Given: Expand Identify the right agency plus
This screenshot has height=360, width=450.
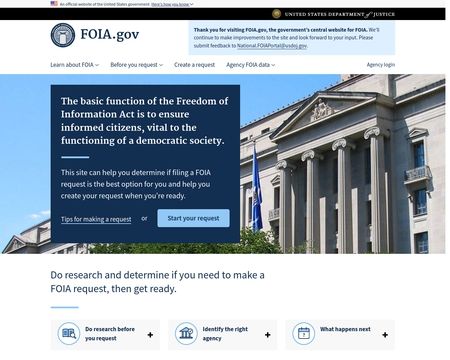Looking at the screenshot, I should (x=268, y=335).
